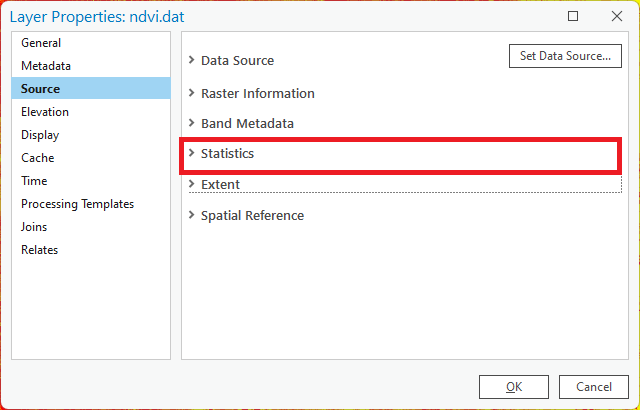
Task: Expand the Extent section
Action: (191, 184)
